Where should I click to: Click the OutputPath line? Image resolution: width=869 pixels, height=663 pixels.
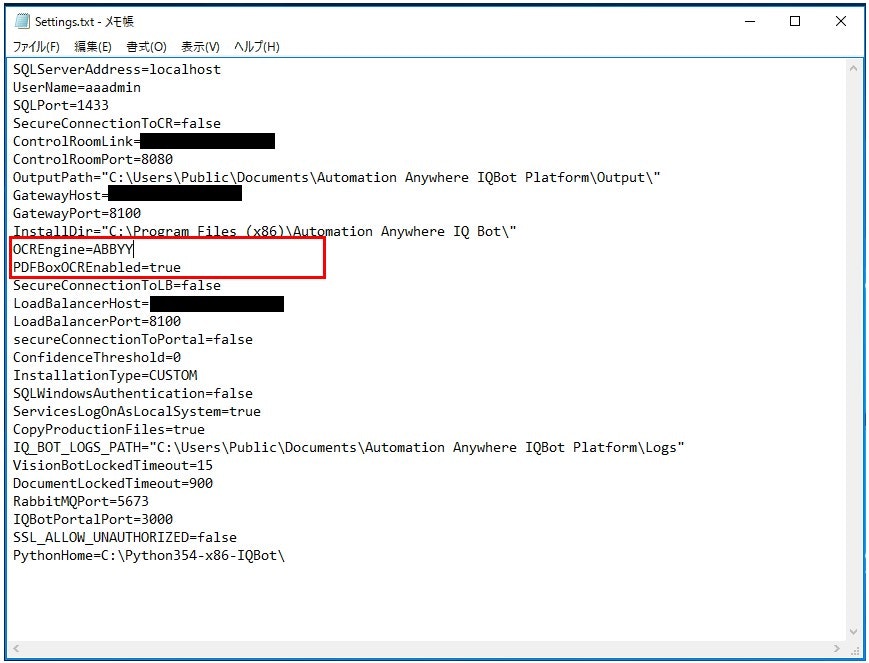(337, 177)
